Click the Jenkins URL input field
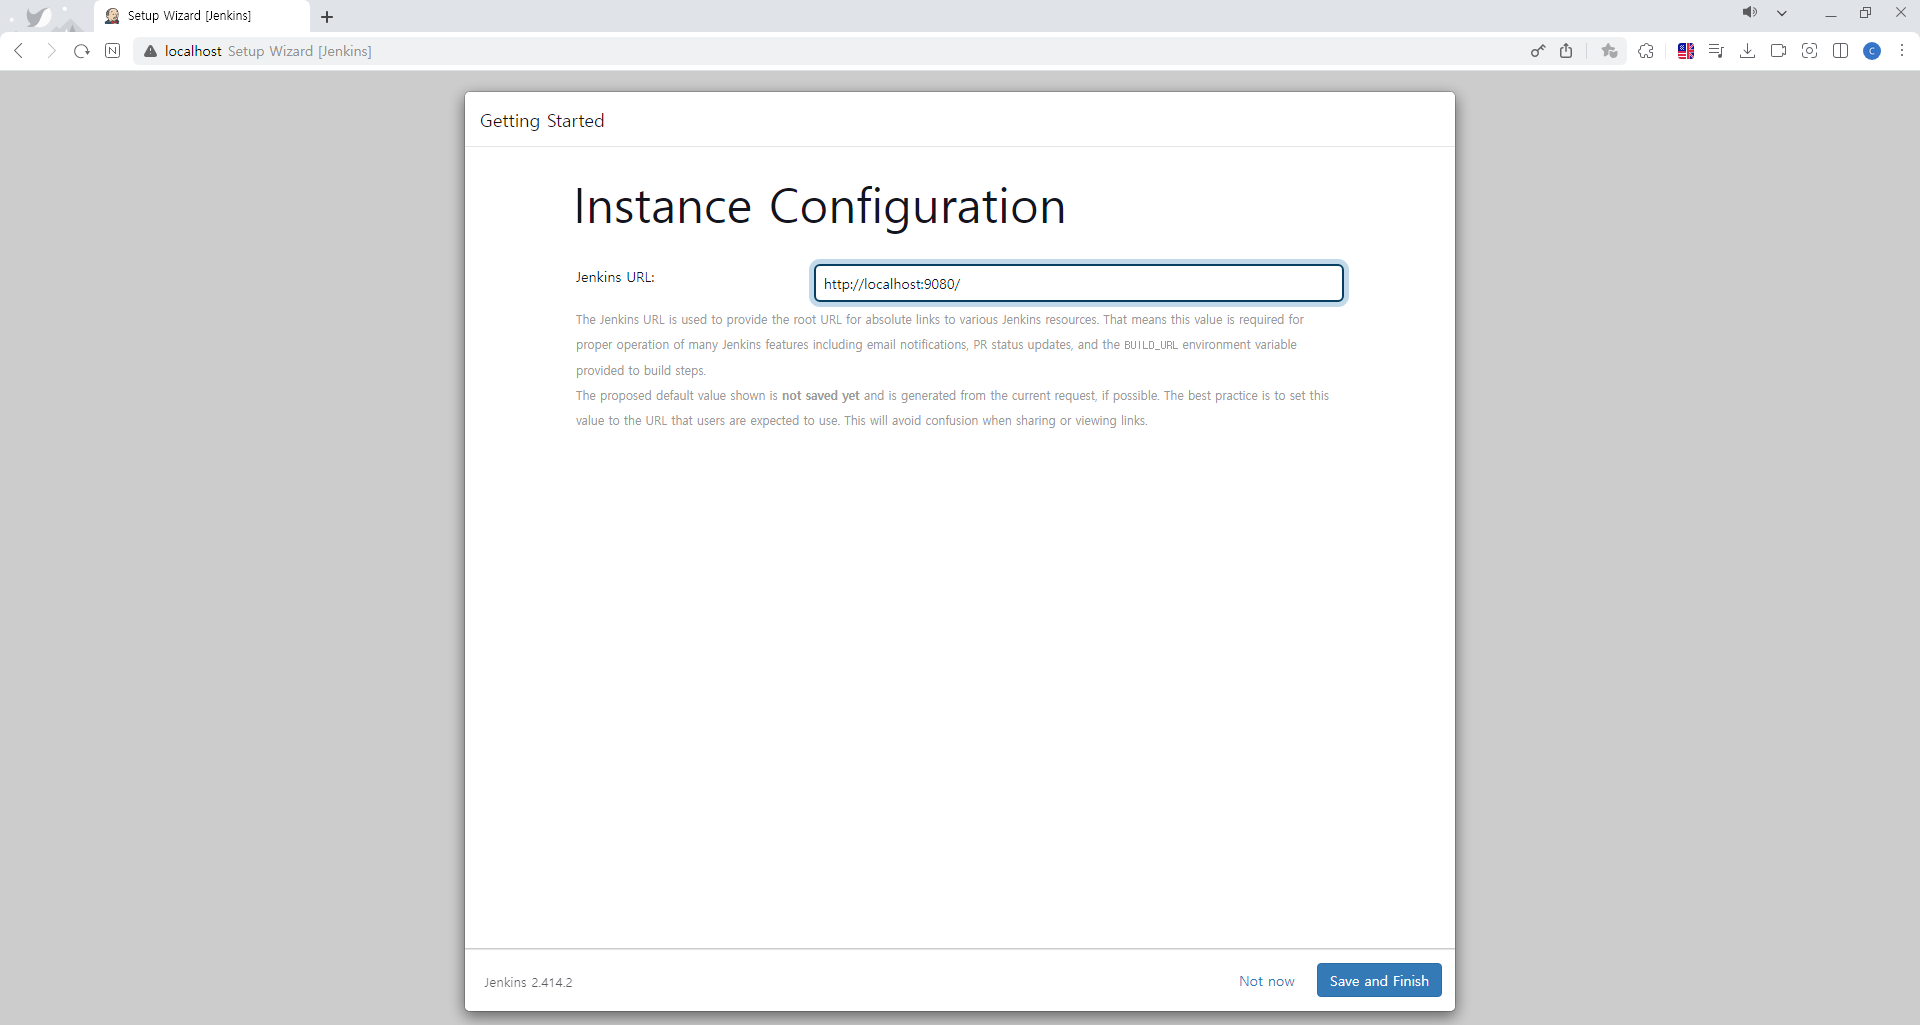 (1079, 283)
